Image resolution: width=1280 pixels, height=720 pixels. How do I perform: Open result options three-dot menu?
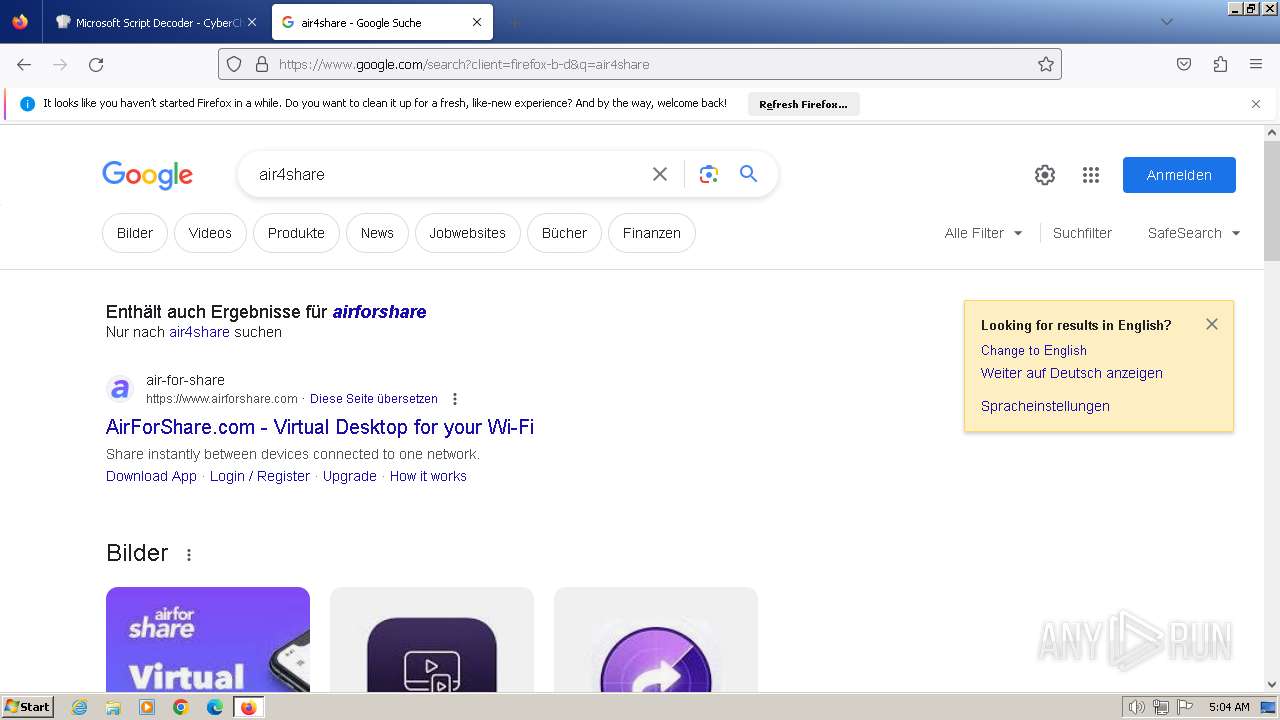point(455,399)
